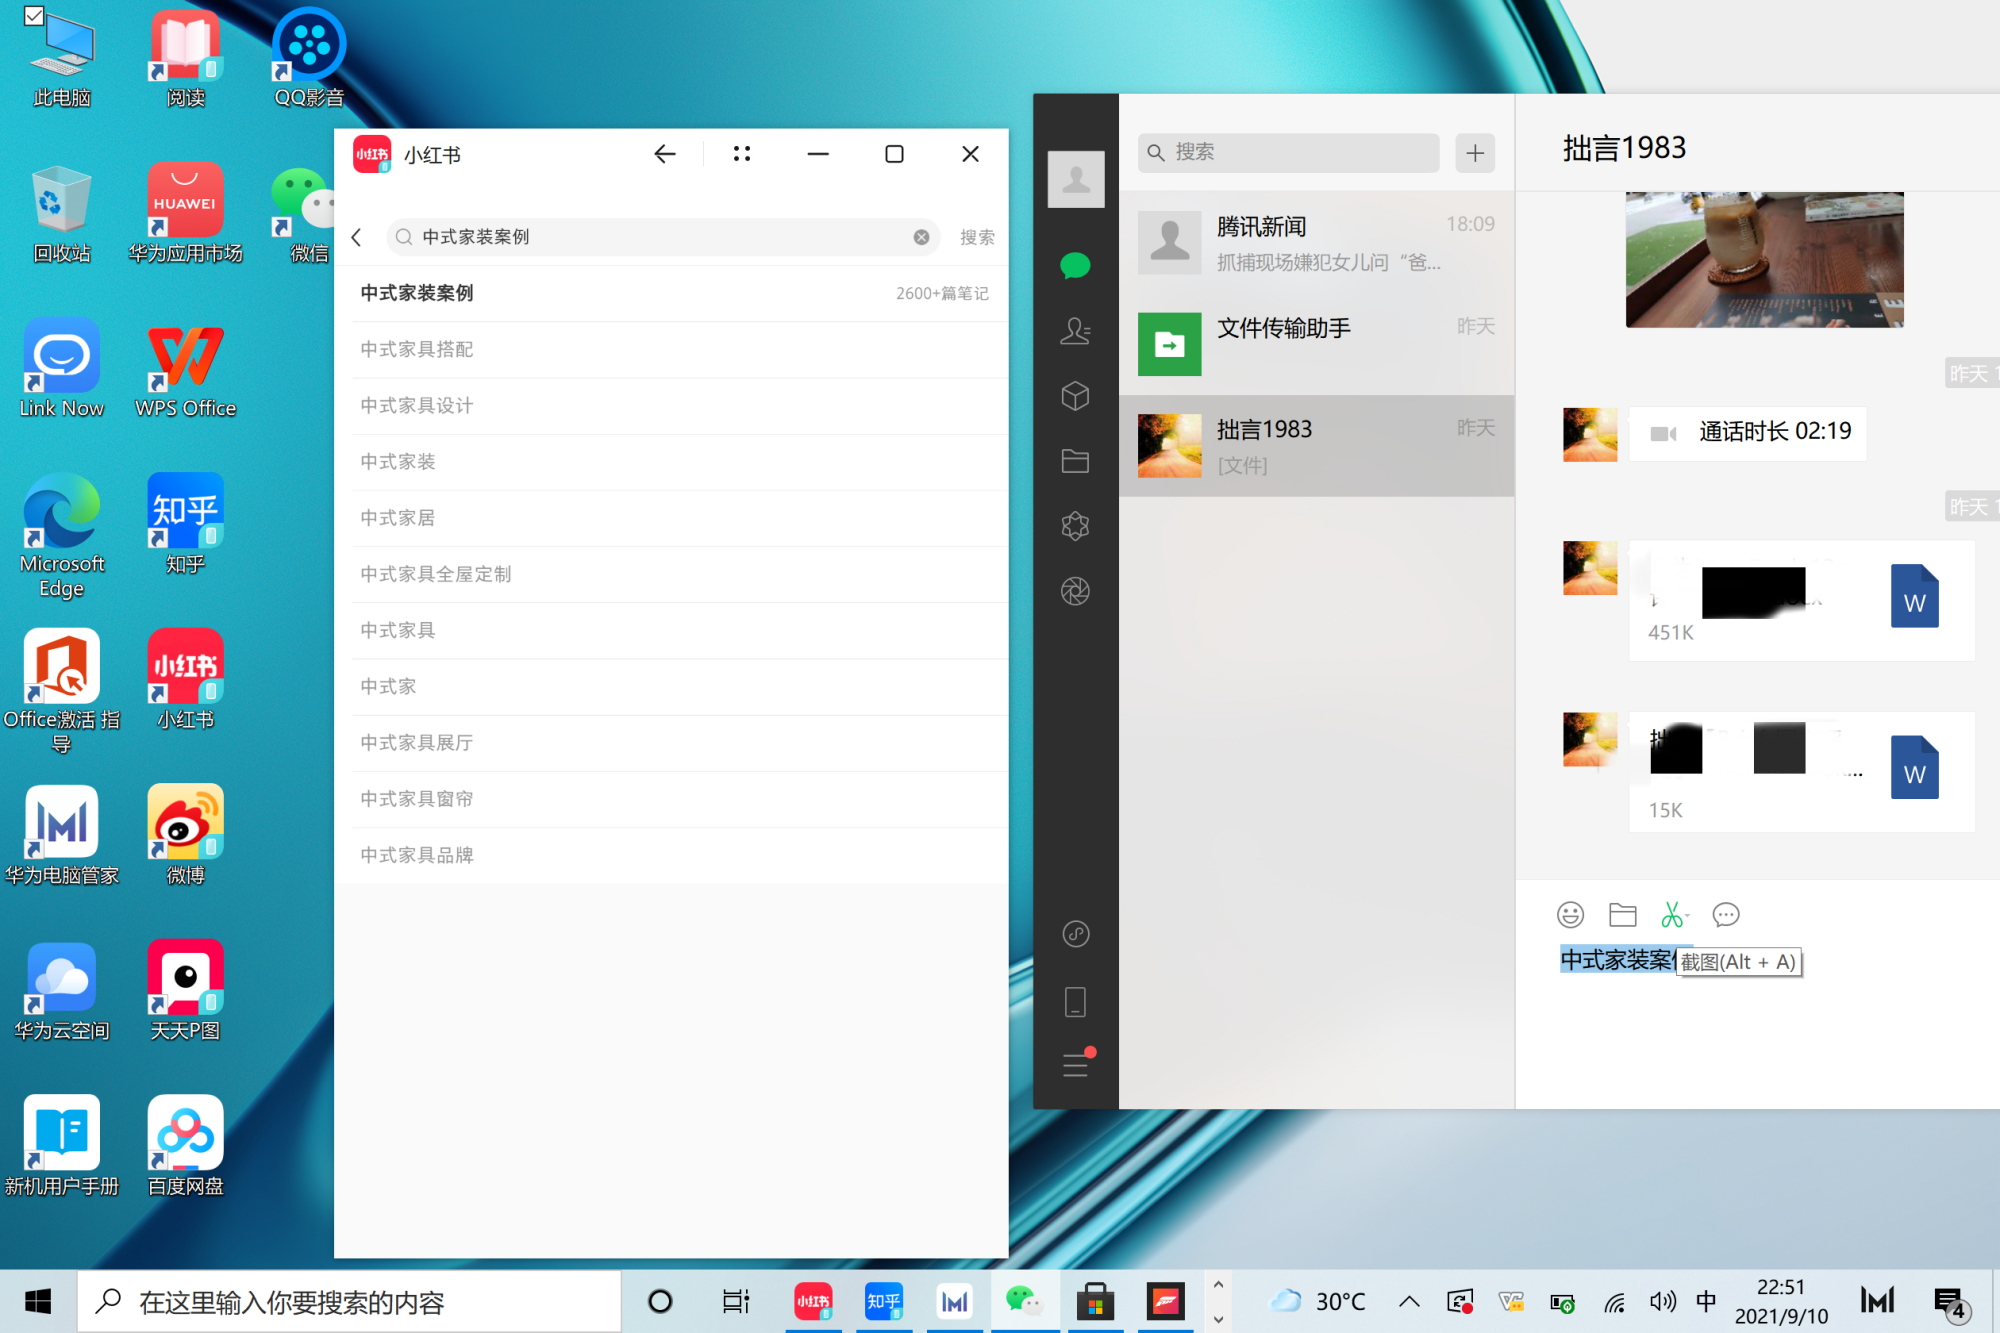Viewport: 2000px width, 1333px height.
Task: Open WeChat files folder icon in sidebar
Action: (x=1075, y=460)
